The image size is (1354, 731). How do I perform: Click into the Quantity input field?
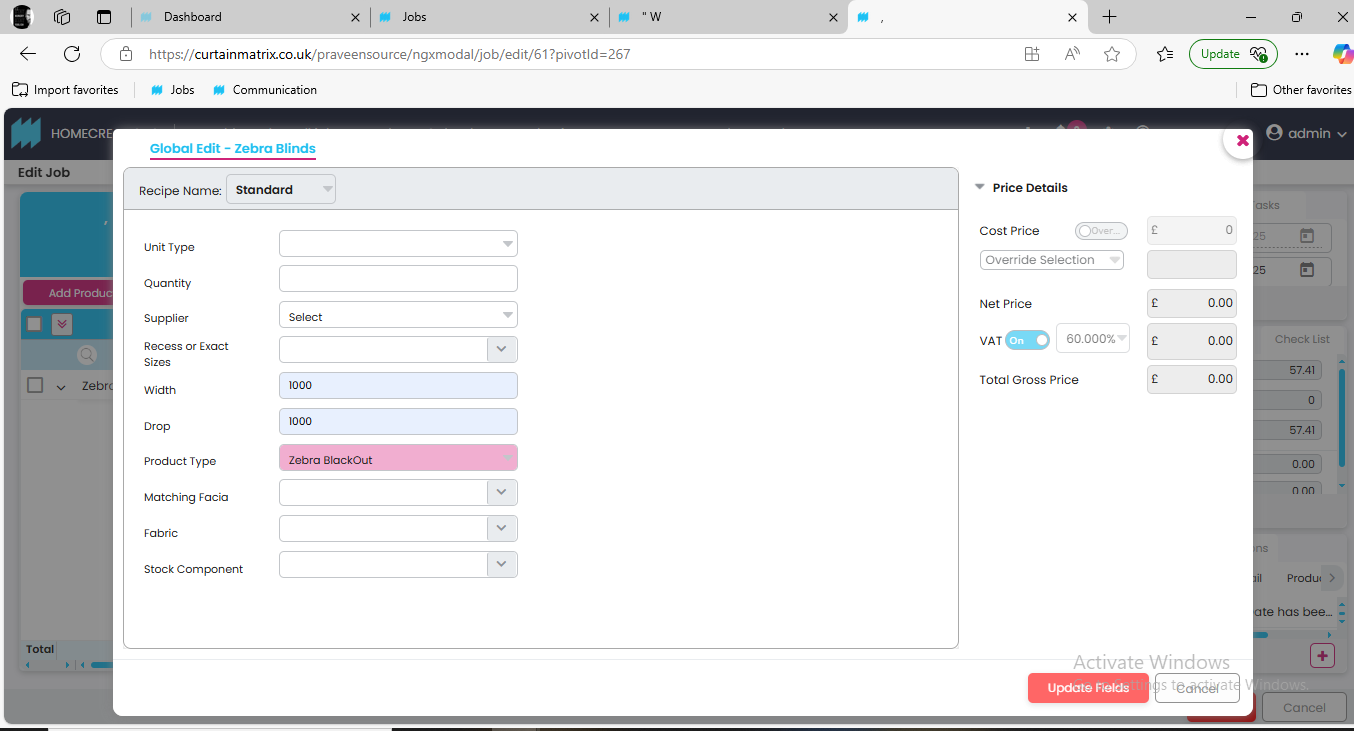coord(398,279)
